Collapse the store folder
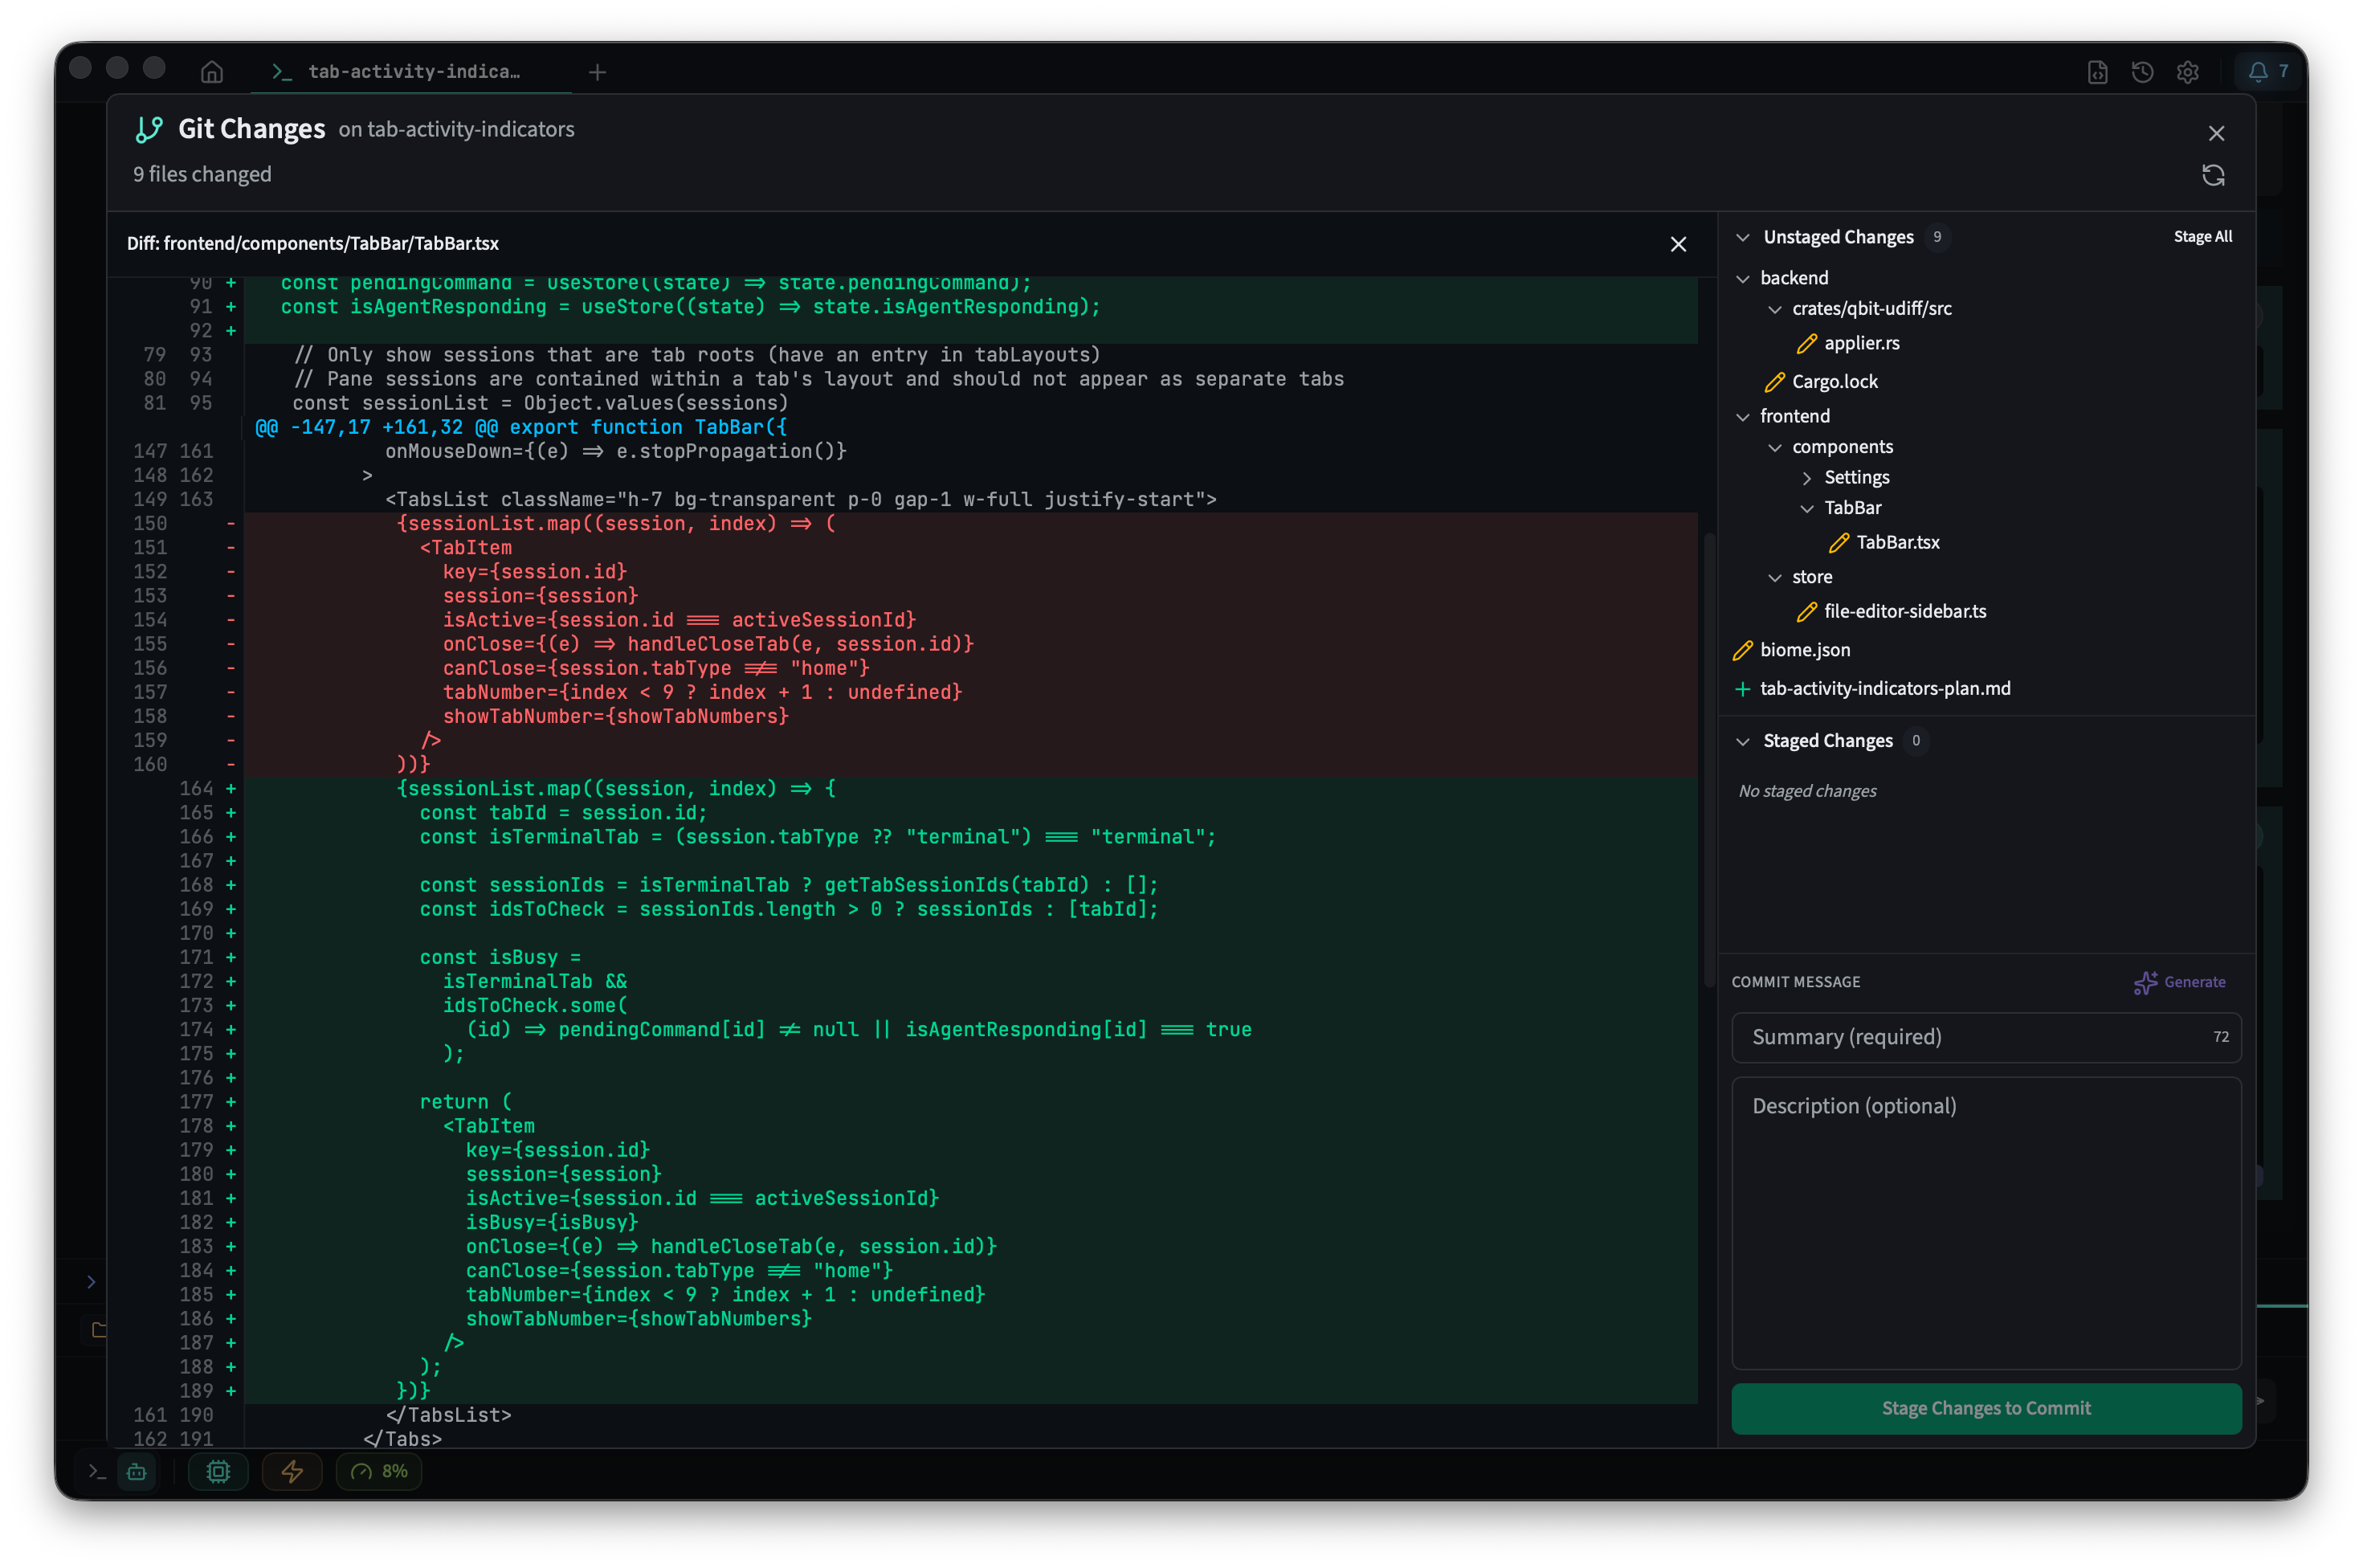The height and width of the screenshot is (1568, 2363). point(1774,578)
